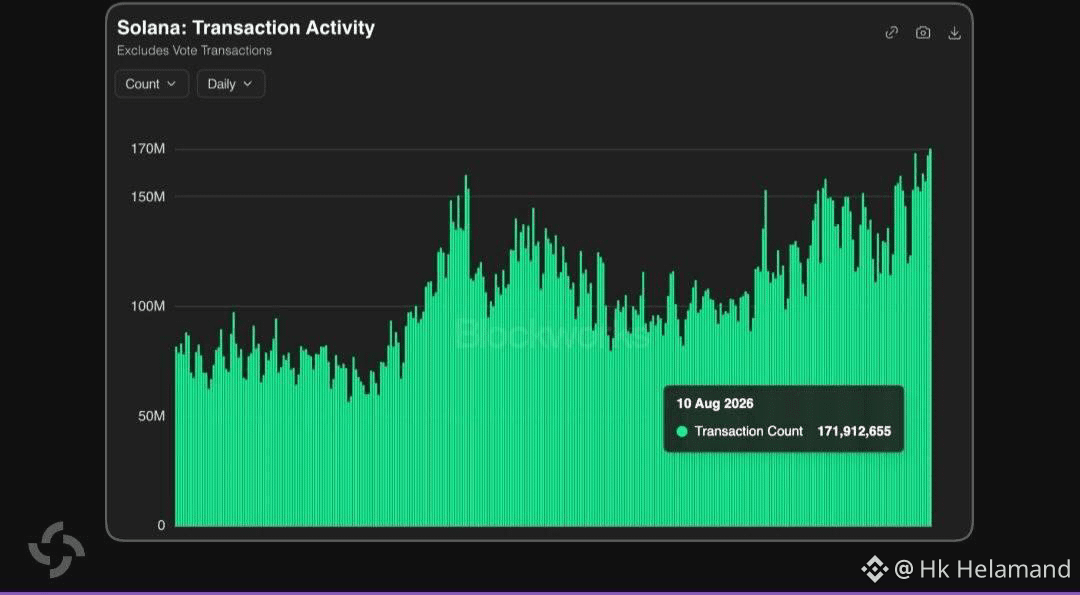Download the chart data icon
1080x595 pixels.
click(954, 32)
